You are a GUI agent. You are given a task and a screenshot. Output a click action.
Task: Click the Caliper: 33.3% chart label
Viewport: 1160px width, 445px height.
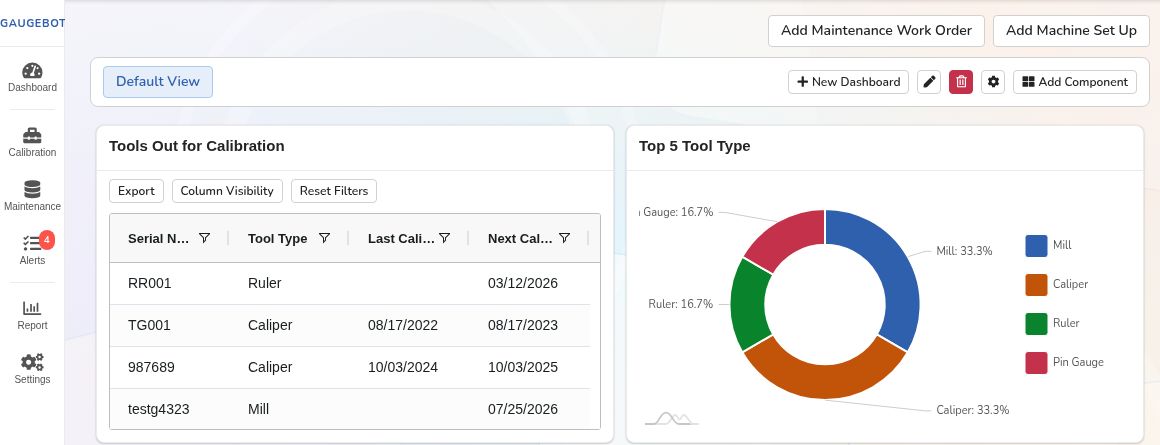pos(972,410)
